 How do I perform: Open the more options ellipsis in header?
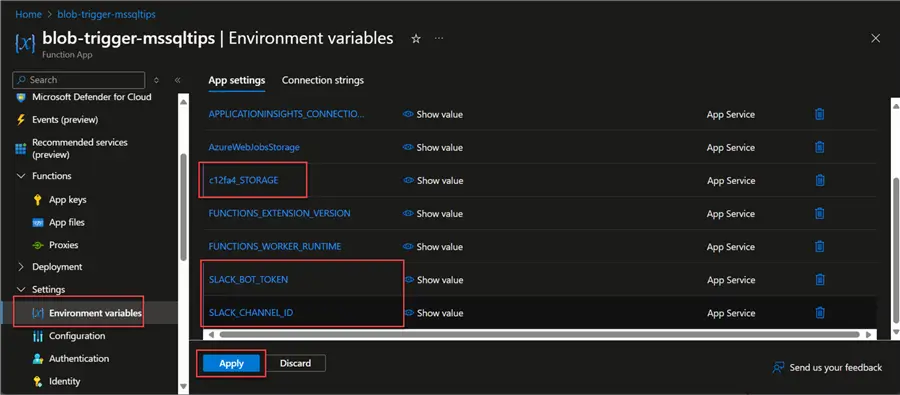[439, 38]
